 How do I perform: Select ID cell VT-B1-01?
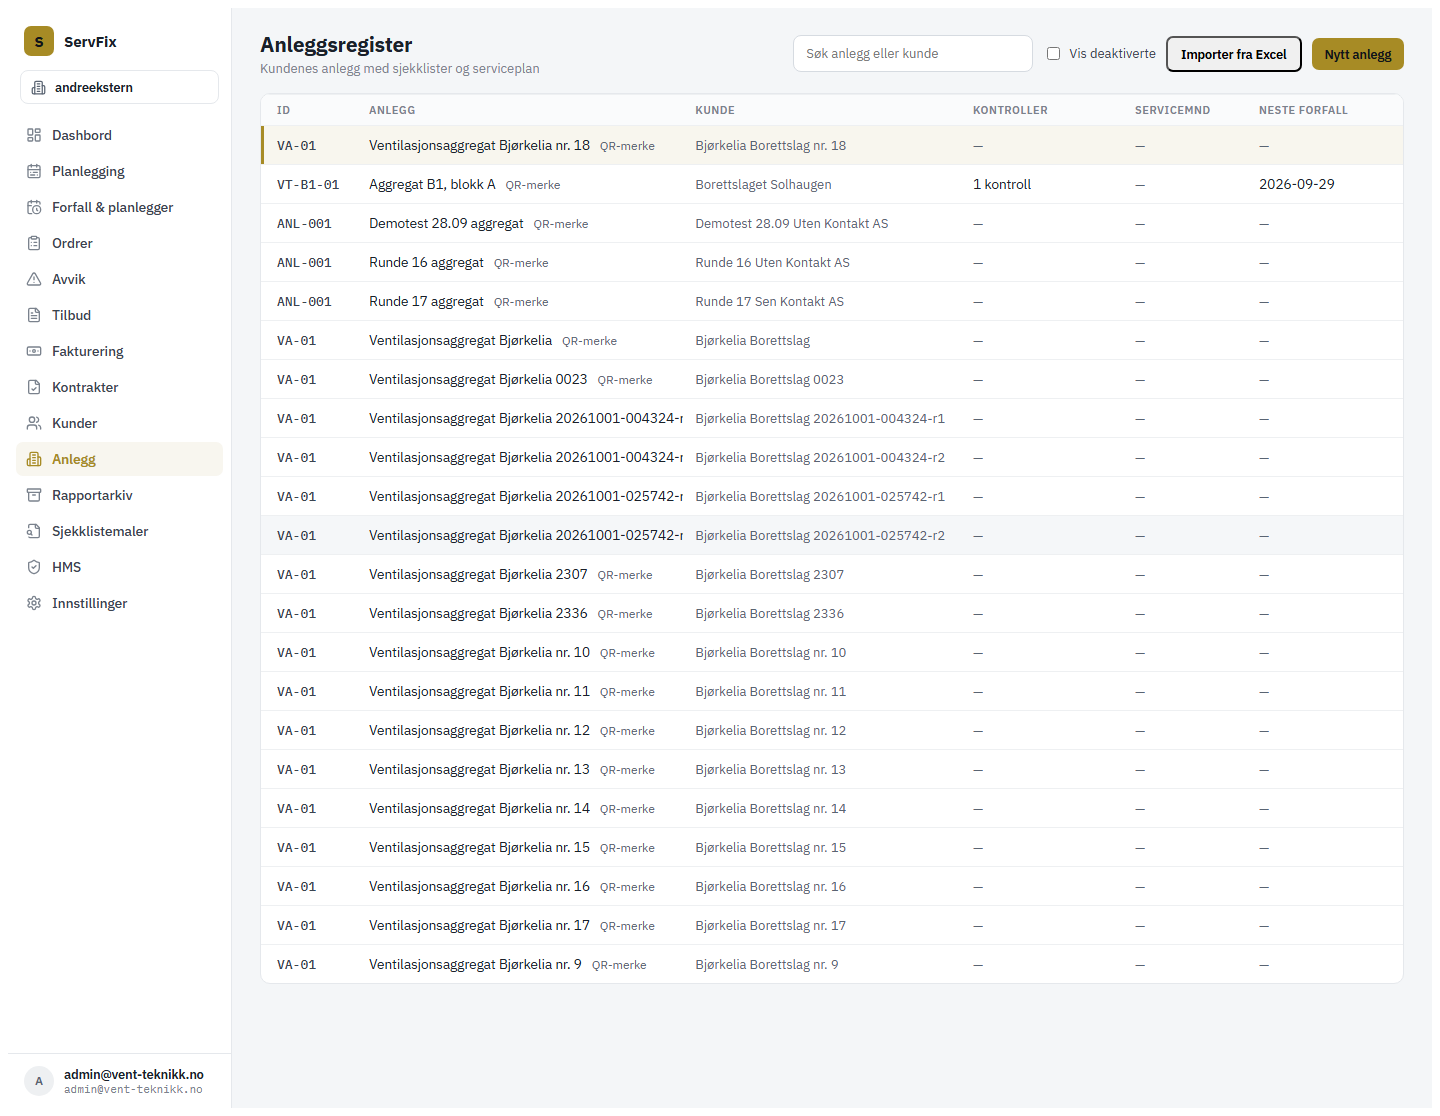pos(308,185)
